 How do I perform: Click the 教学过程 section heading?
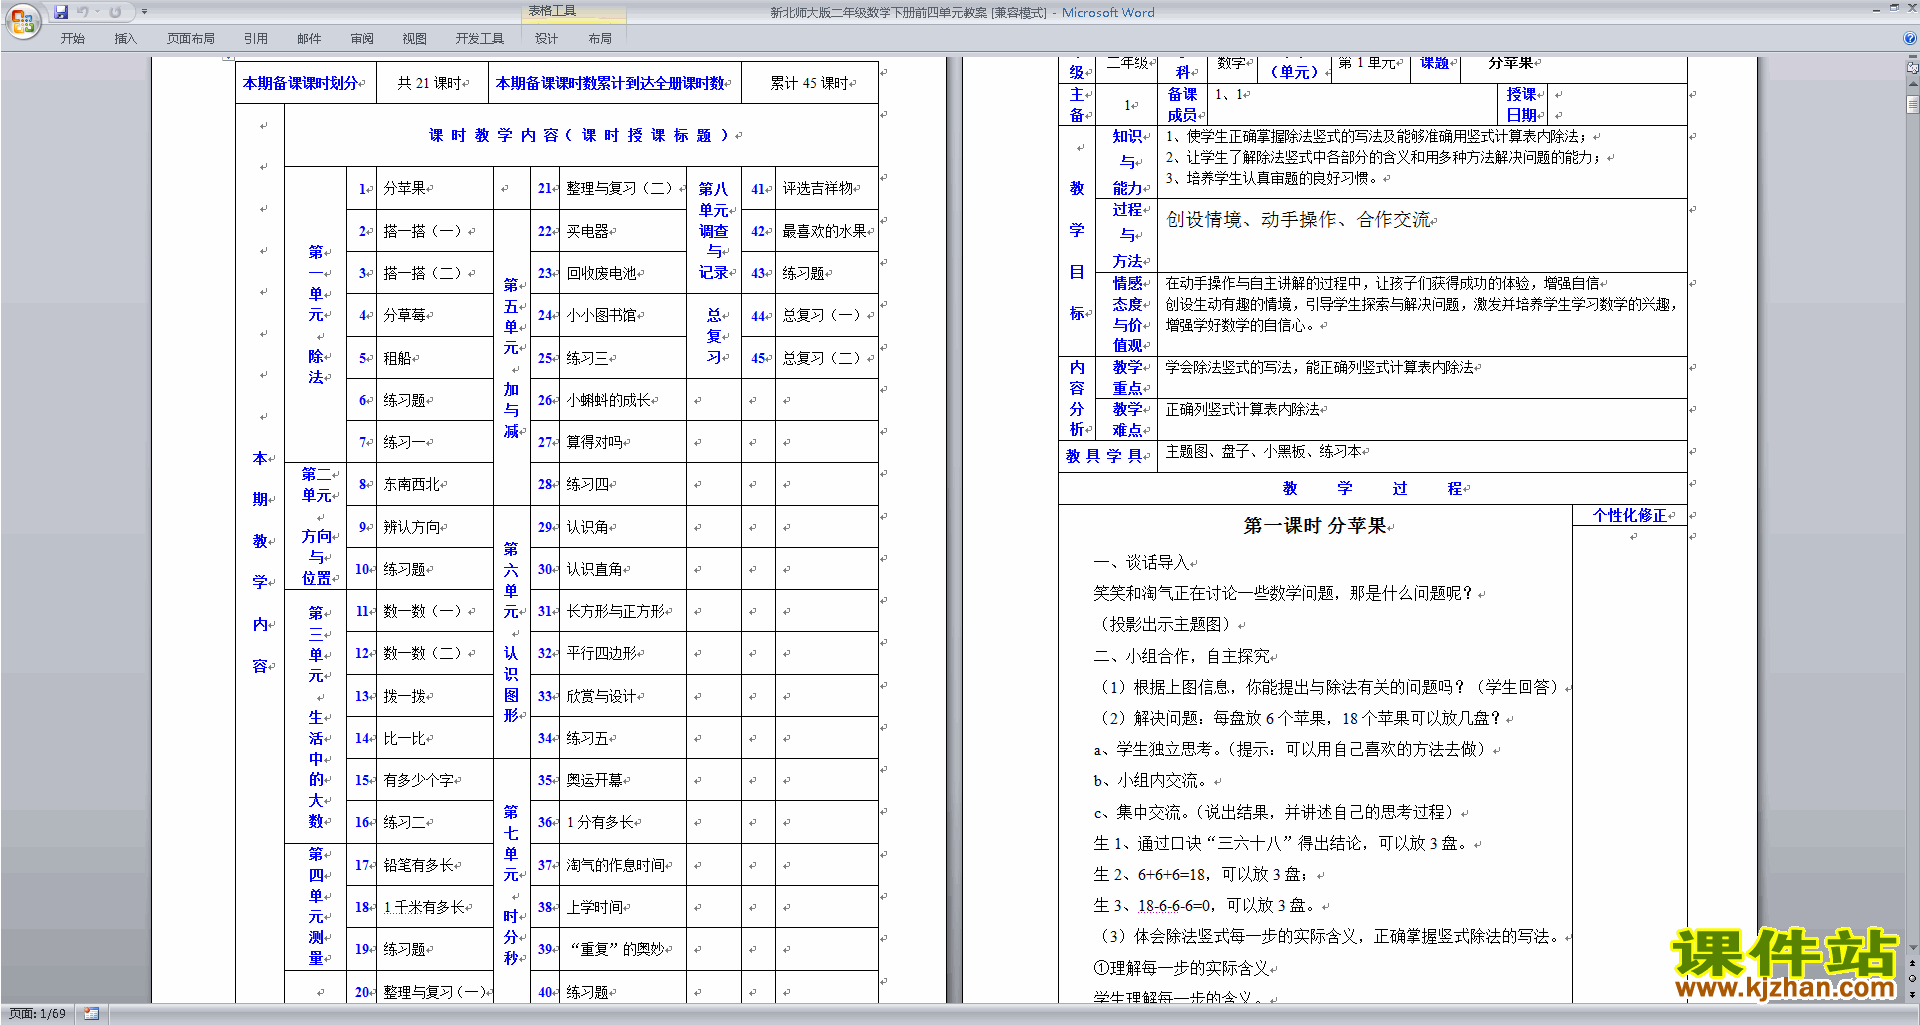(1373, 488)
